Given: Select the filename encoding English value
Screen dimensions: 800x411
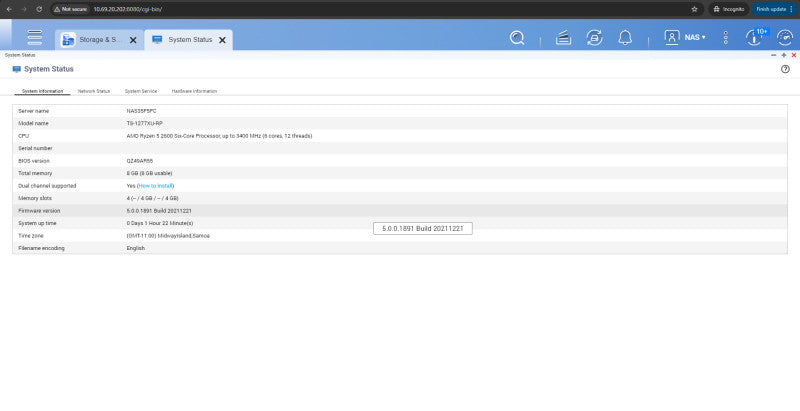Looking at the screenshot, I should click(136, 248).
